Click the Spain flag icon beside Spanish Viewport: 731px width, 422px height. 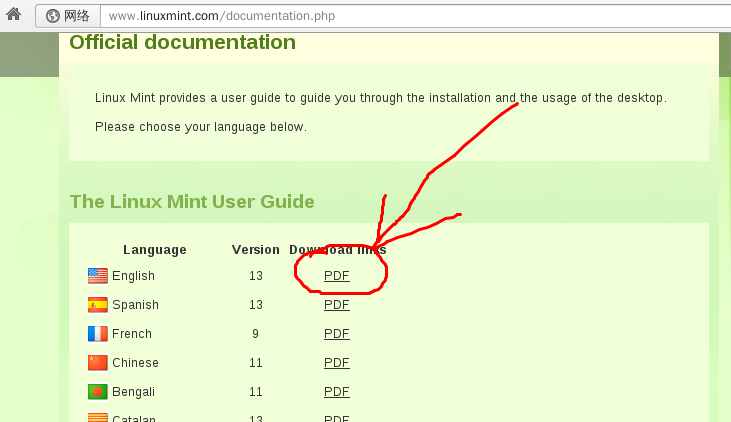[x=97, y=305]
